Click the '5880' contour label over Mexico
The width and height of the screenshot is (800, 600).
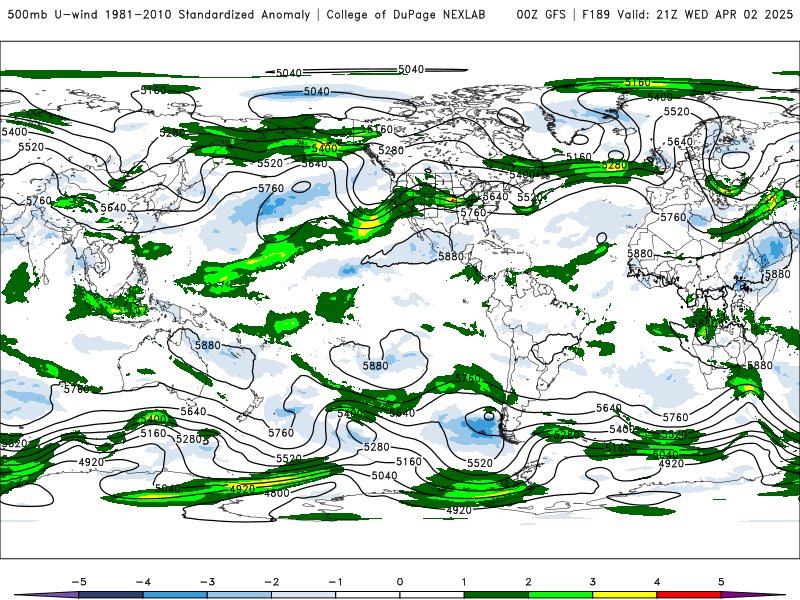point(451,256)
